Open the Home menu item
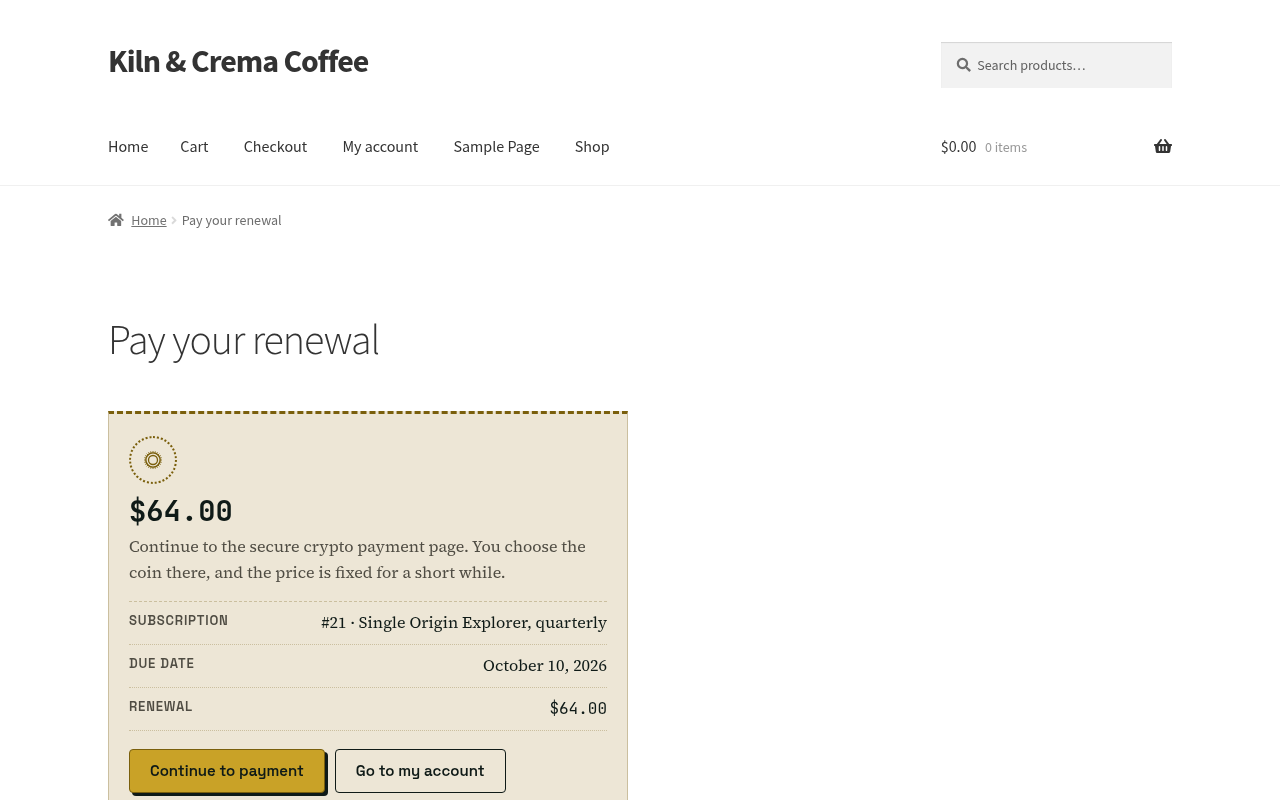The width and height of the screenshot is (1280, 800). tap(128, 147)
